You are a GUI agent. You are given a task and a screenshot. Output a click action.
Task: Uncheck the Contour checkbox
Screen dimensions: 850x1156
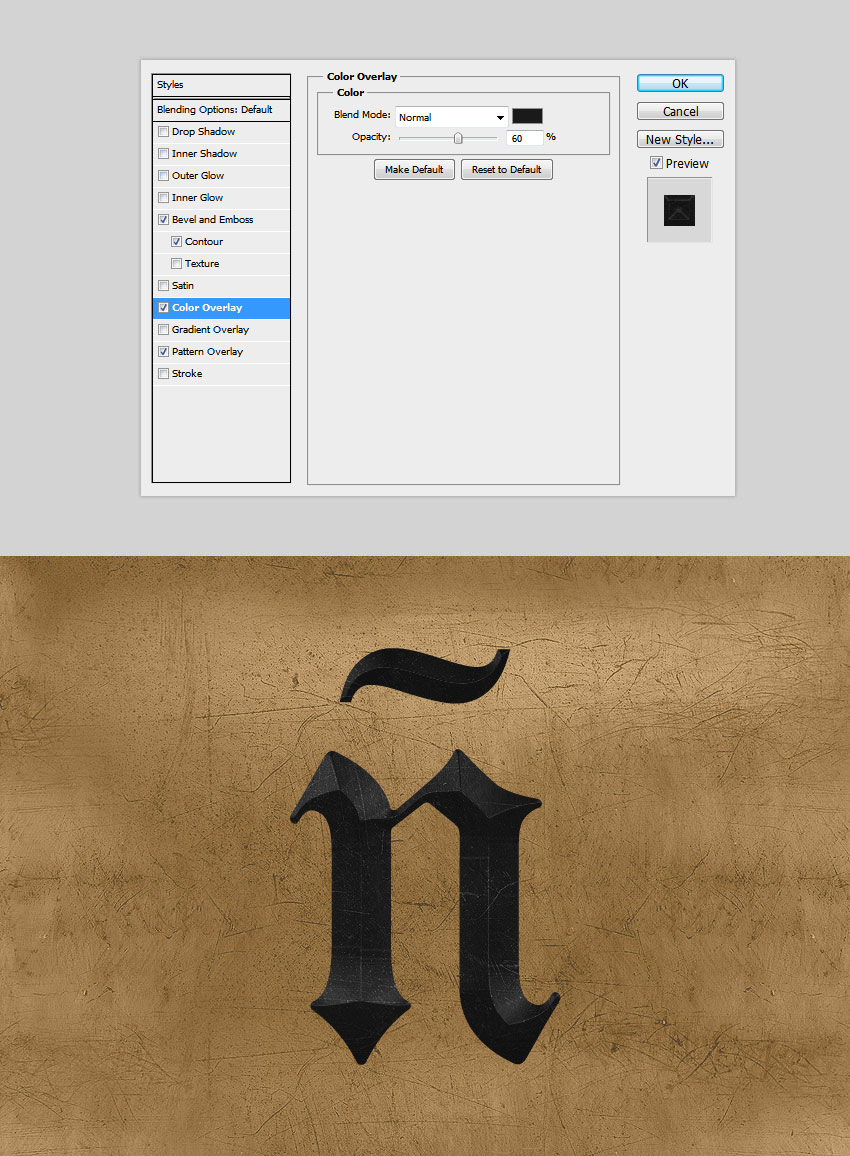point(176,242)
